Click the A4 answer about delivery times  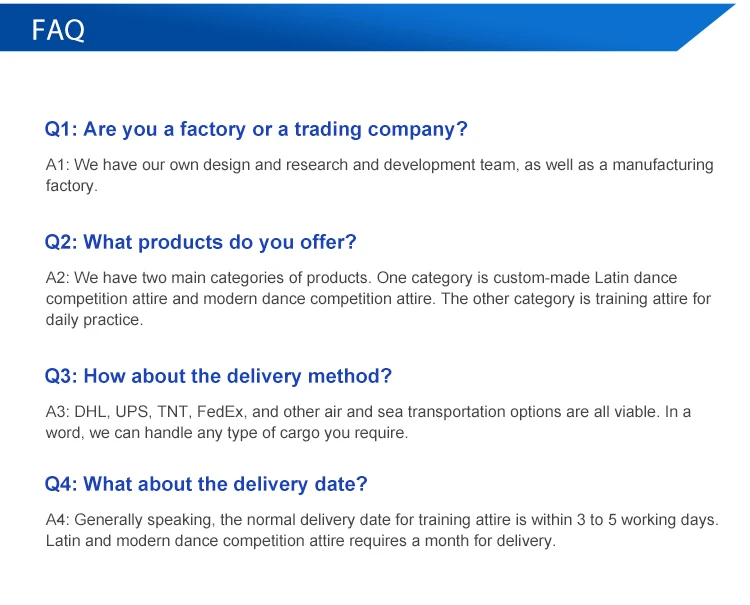click(381, 530)
